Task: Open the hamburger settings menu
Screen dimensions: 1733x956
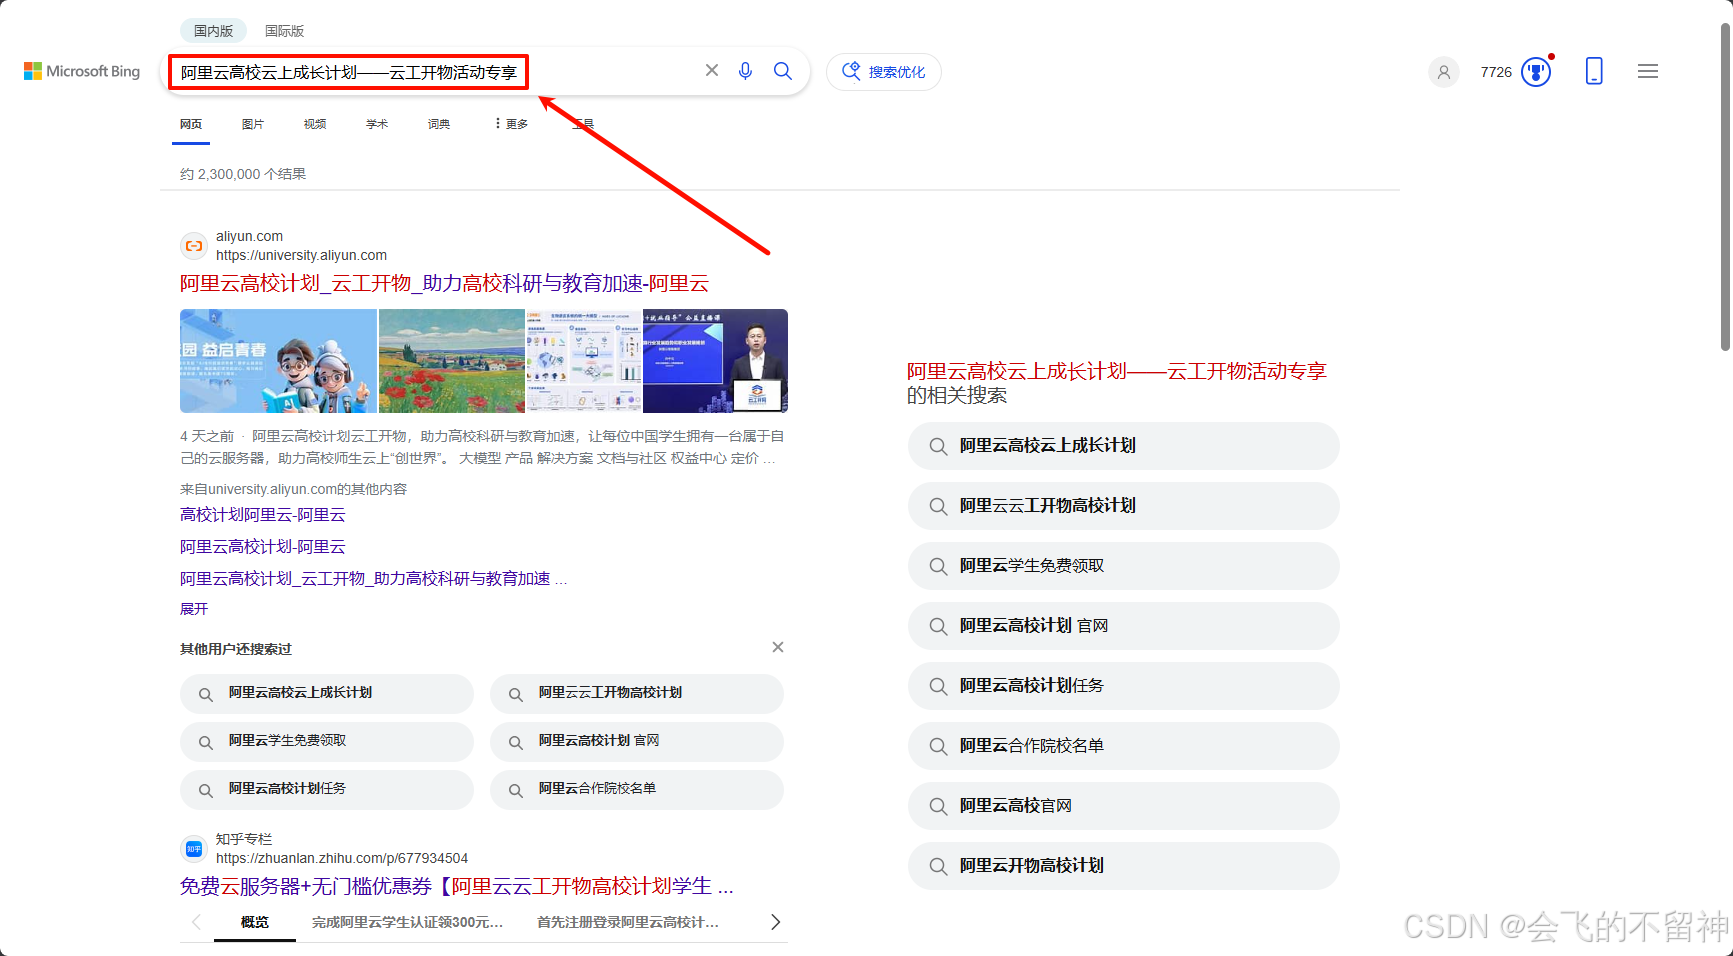Action: point(1648,71)
